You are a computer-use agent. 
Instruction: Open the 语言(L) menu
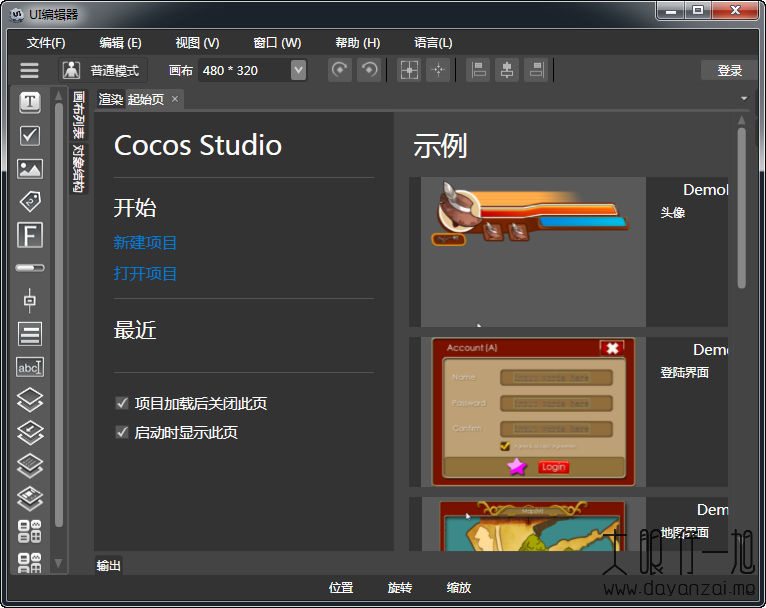point(433,43)
